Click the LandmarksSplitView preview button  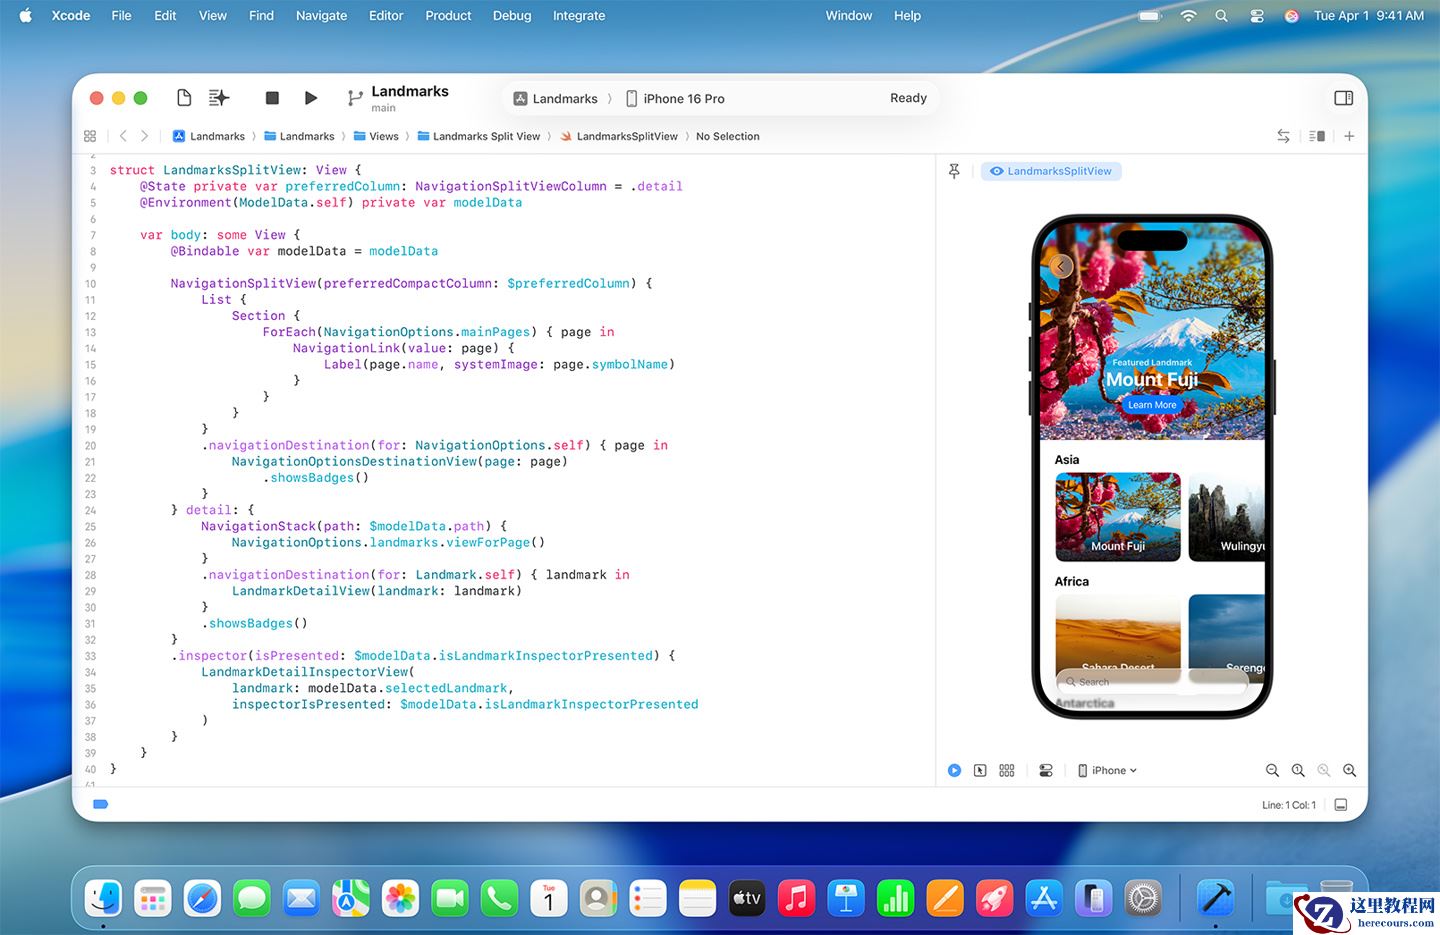click(1051, 171)
